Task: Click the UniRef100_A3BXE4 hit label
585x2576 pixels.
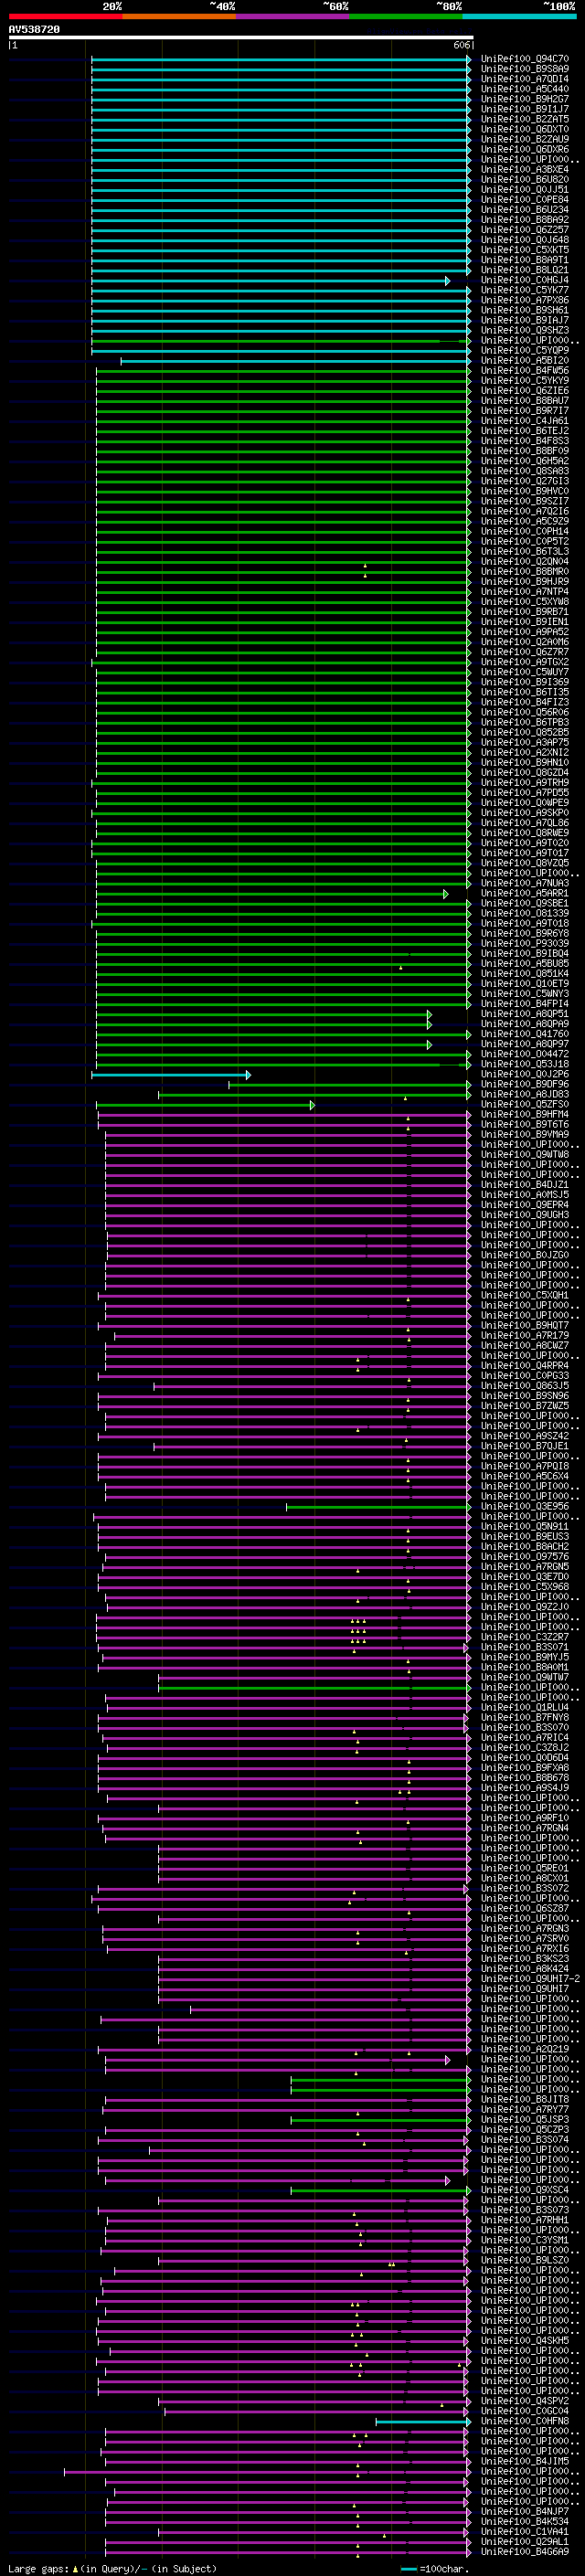Action: (525, 169)
